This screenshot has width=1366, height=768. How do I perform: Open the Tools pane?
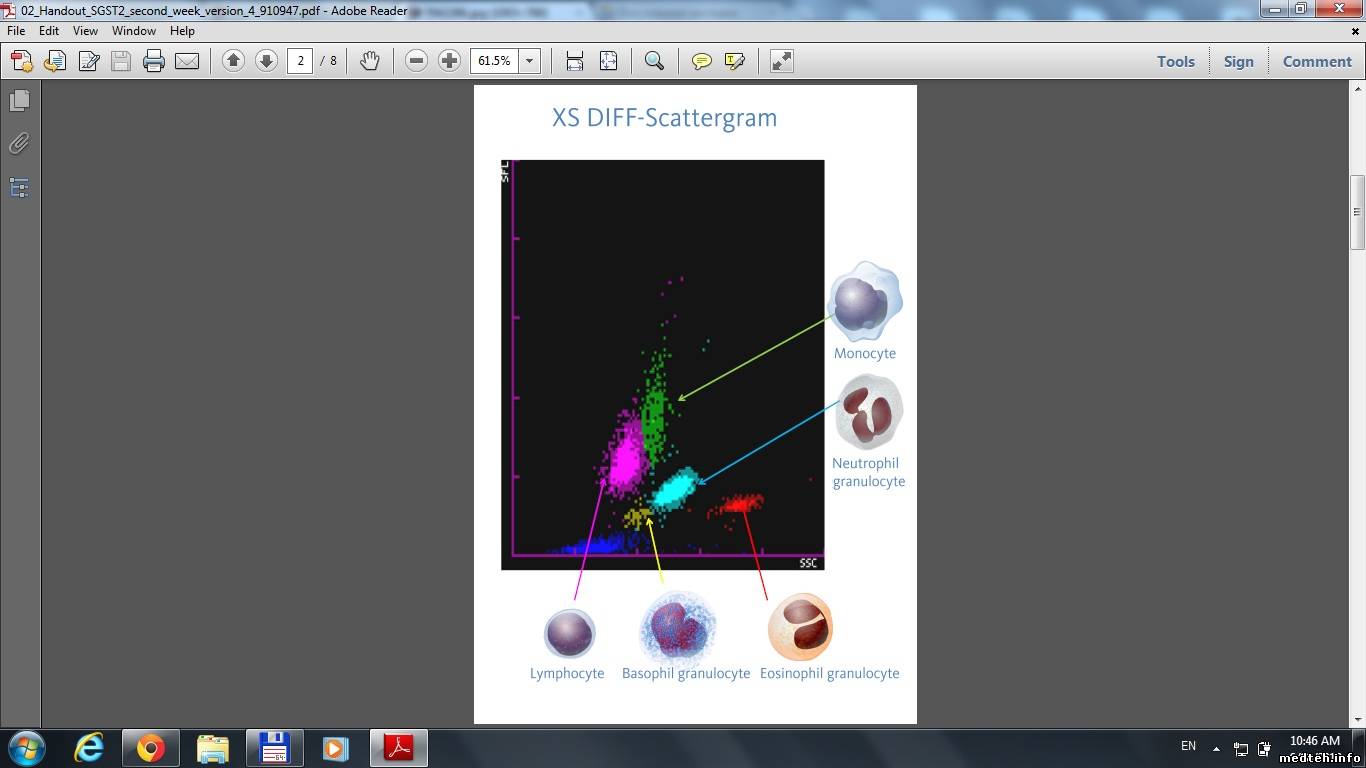(x=1175, y=61)
